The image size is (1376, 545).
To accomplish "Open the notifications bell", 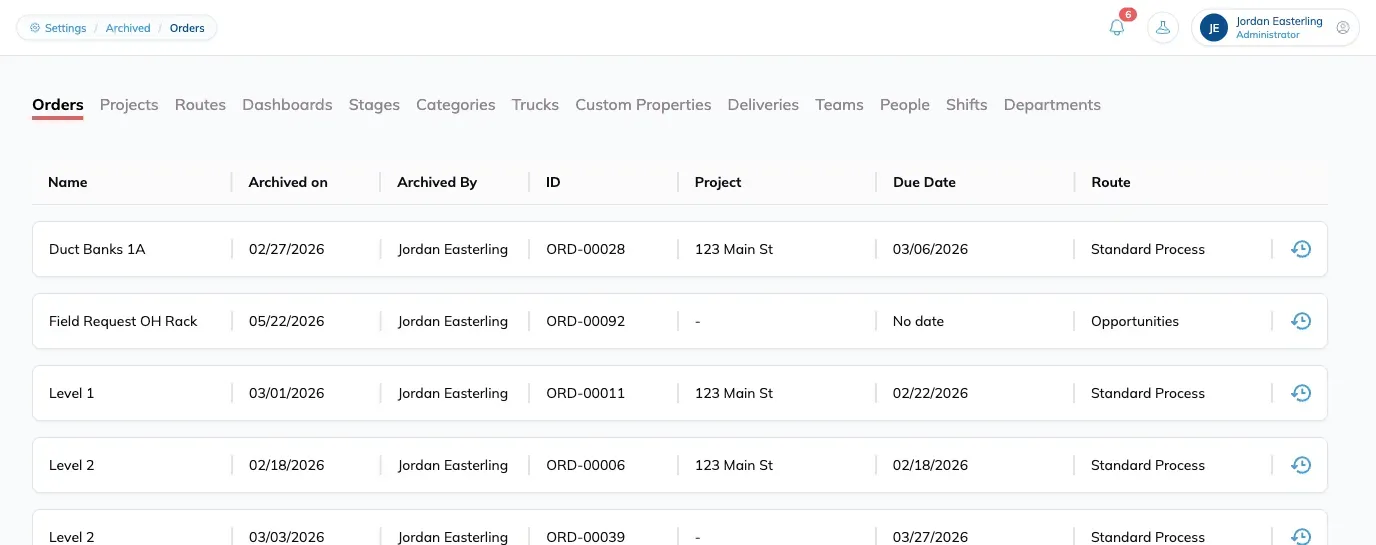I will (1117, 28).
